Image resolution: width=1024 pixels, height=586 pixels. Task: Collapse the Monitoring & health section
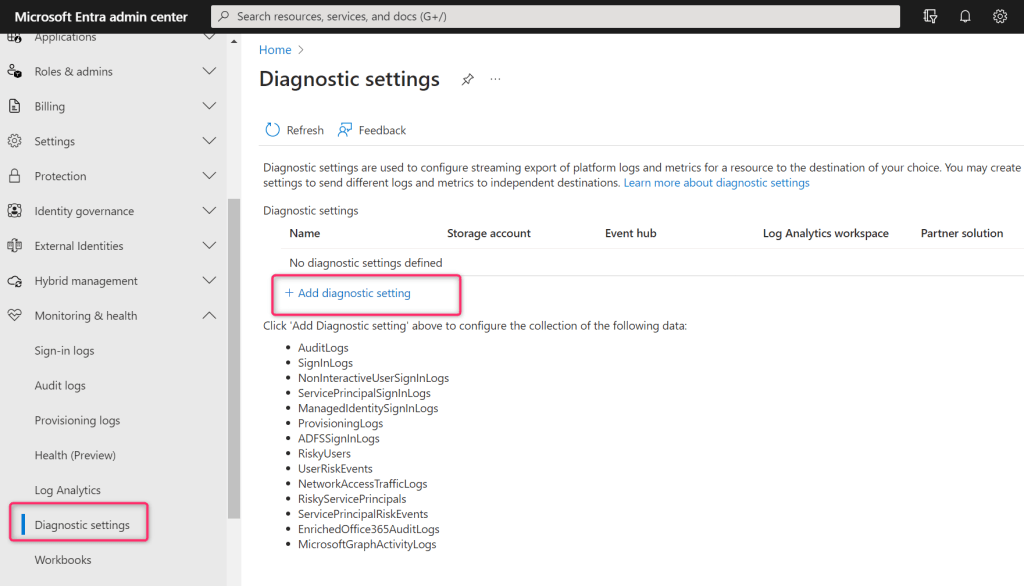pos(209,316)
